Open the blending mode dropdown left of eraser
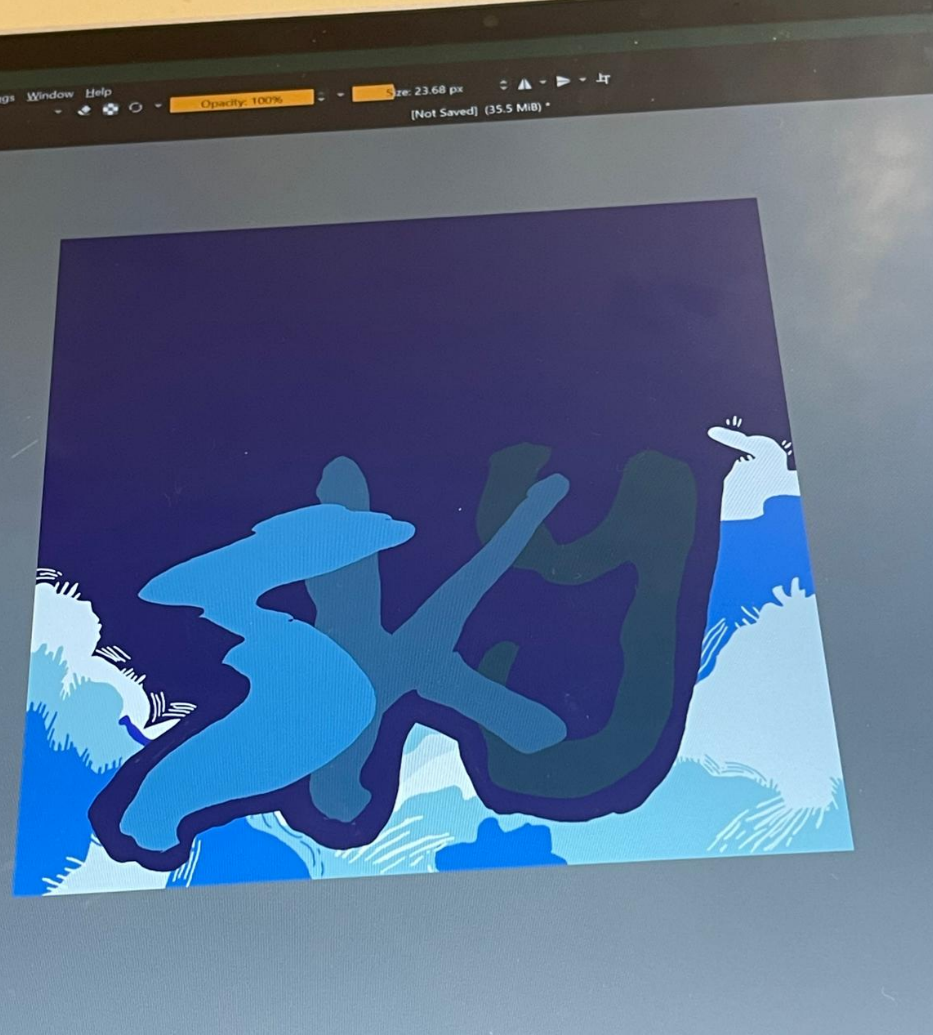This screenshot has width=933, height=1035. click(x=58, y=111)
